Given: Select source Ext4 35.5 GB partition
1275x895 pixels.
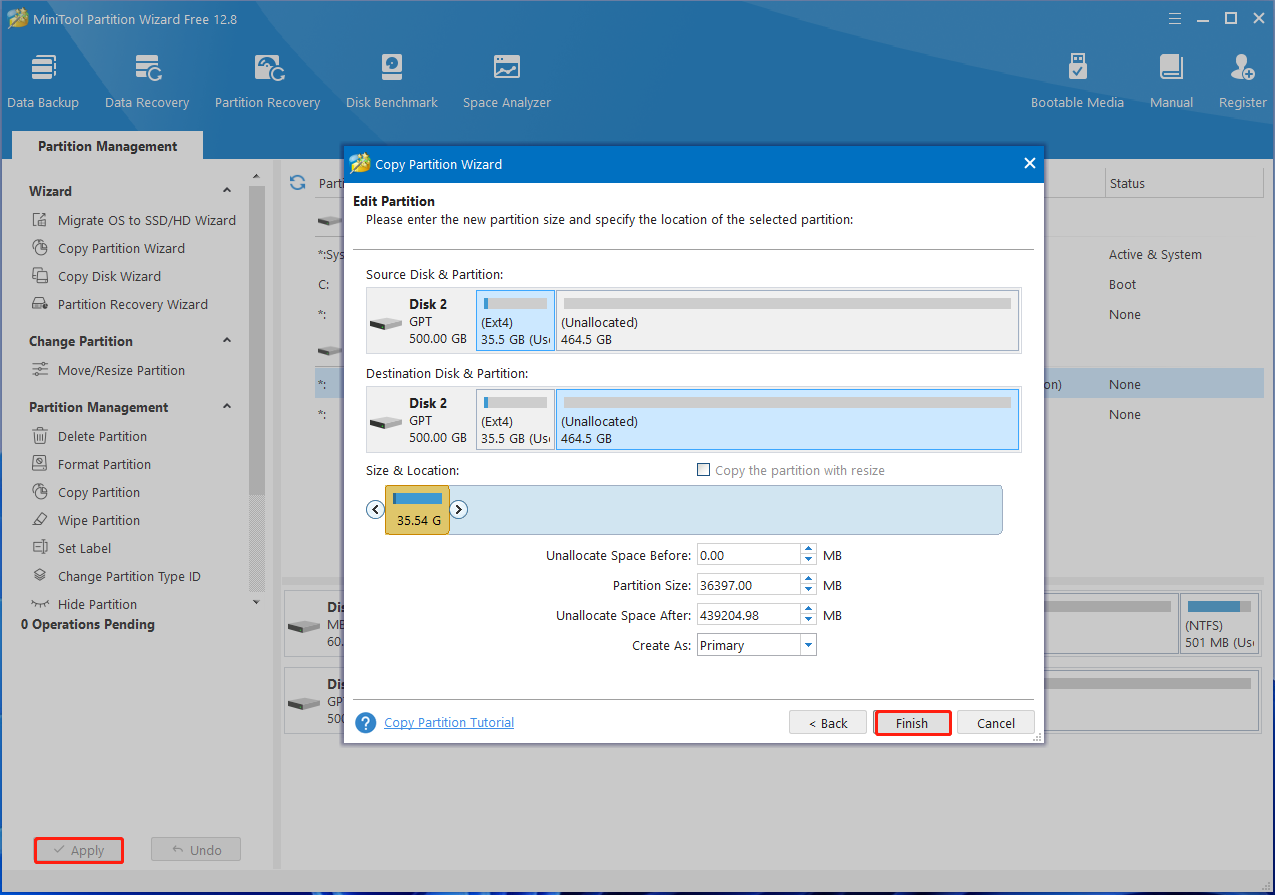Looking at the screenshot, I should (515, 321).
